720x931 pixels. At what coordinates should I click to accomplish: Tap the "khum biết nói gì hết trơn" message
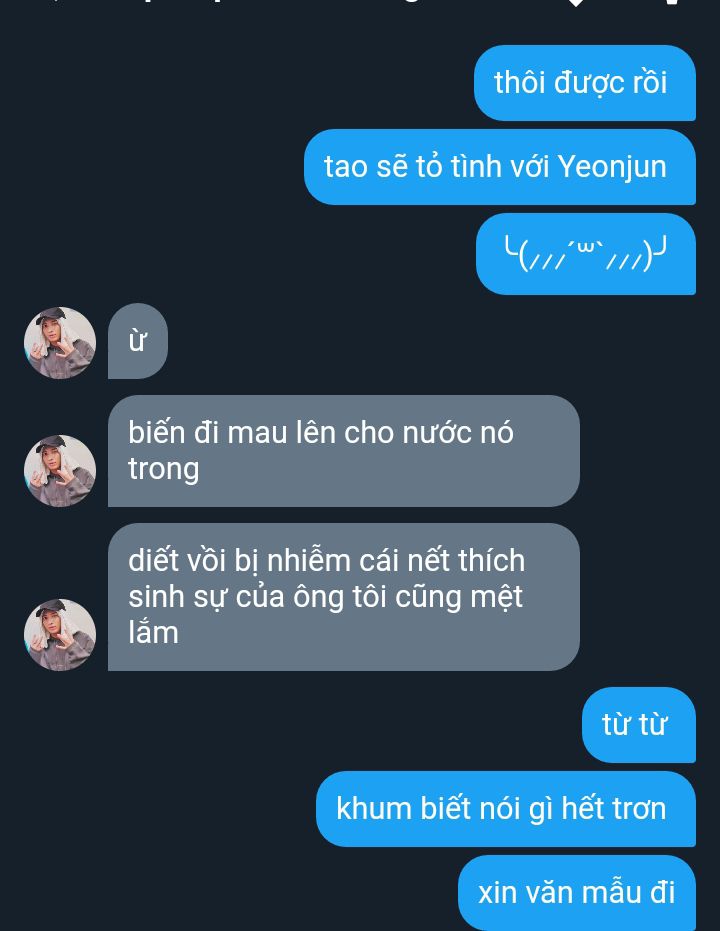(506, 809)
